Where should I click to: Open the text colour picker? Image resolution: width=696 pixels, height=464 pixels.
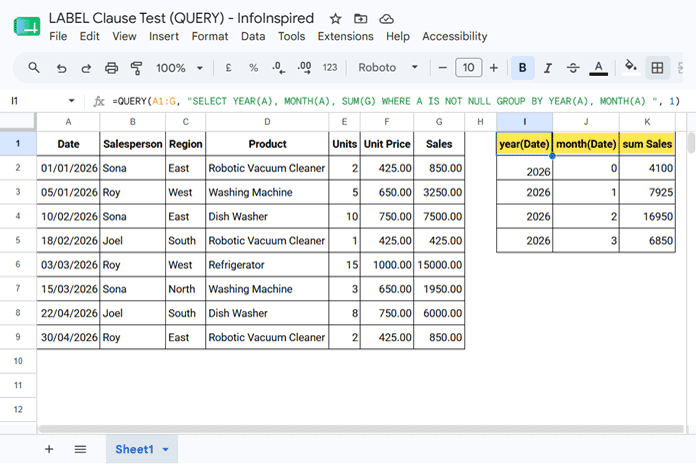[x=598, y=67]
